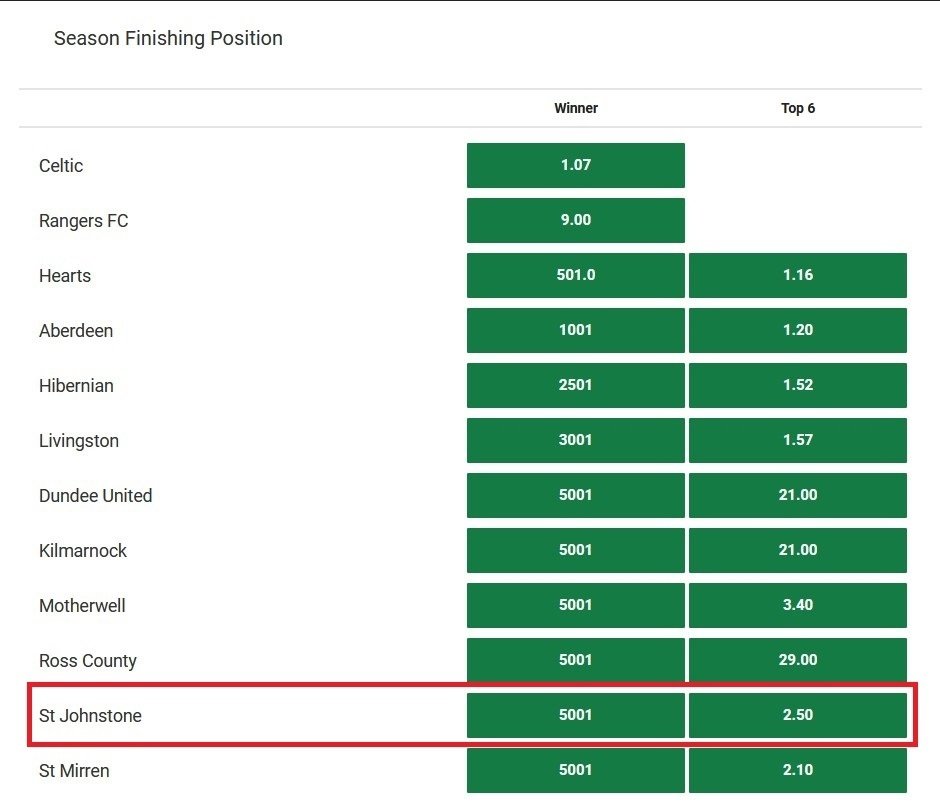Viewport: 940px width, 812px height.
Task: Click Hibernian Top 6 odds 1.52
Action: 797,385
